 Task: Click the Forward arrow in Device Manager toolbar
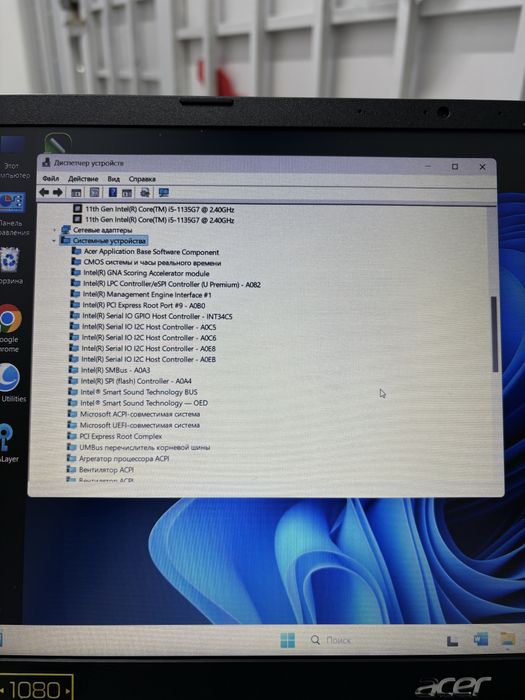coord(58,192)
